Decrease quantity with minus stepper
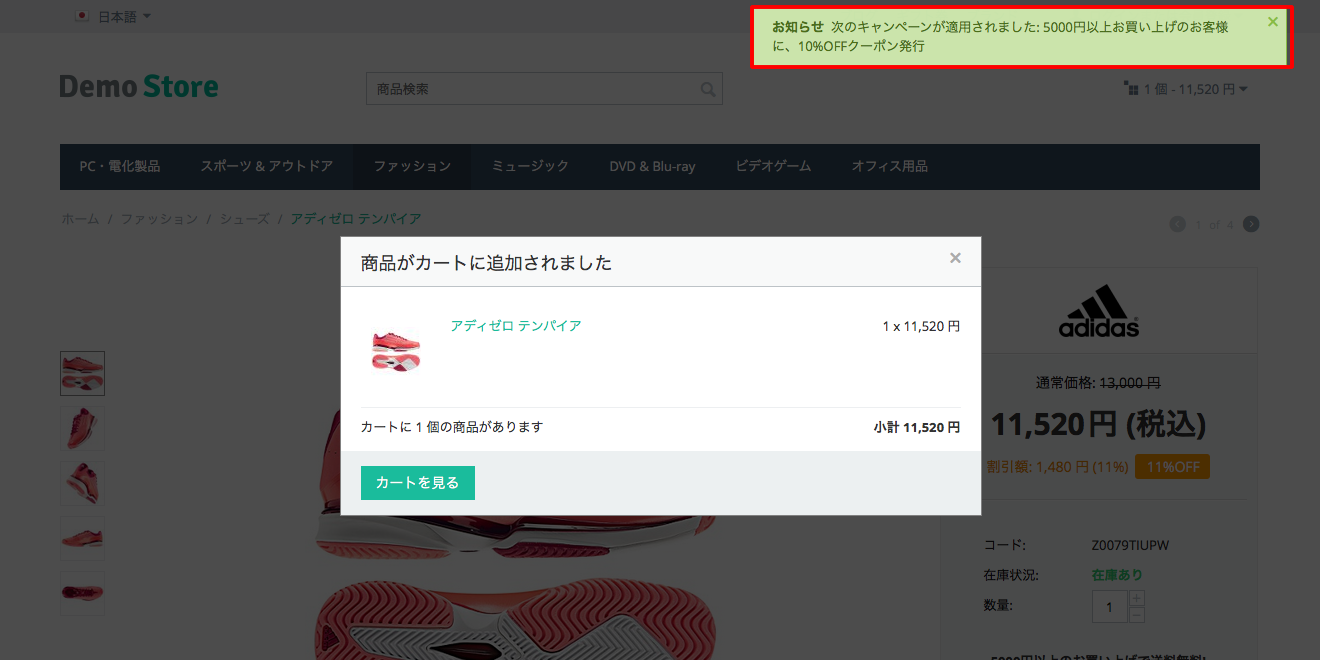 tap(1136, 614)
